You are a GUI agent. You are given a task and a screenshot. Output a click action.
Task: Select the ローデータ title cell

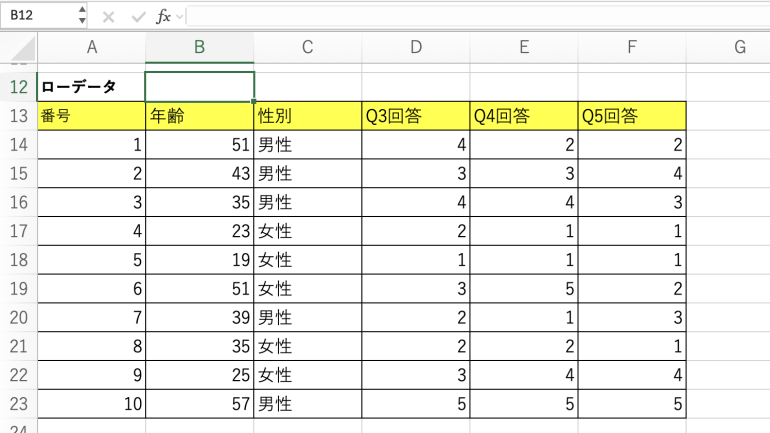91,87
